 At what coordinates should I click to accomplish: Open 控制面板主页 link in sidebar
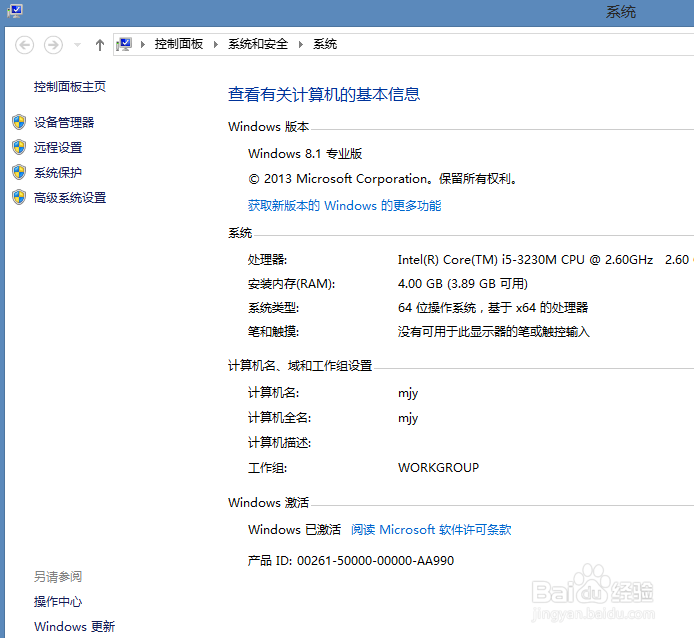70,86
